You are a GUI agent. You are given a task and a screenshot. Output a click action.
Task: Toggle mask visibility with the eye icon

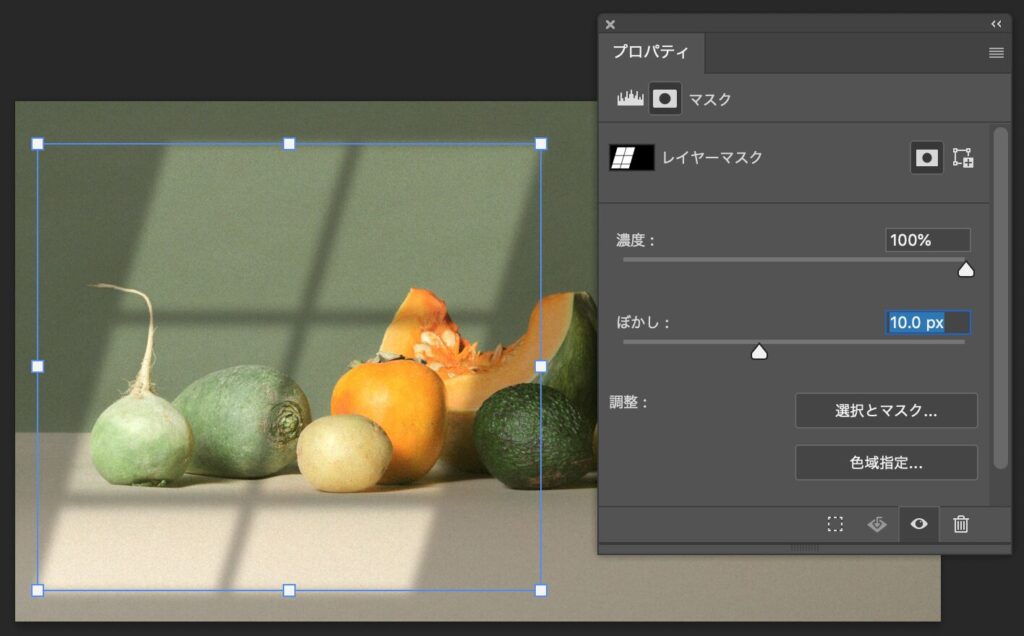pos(919,524)
